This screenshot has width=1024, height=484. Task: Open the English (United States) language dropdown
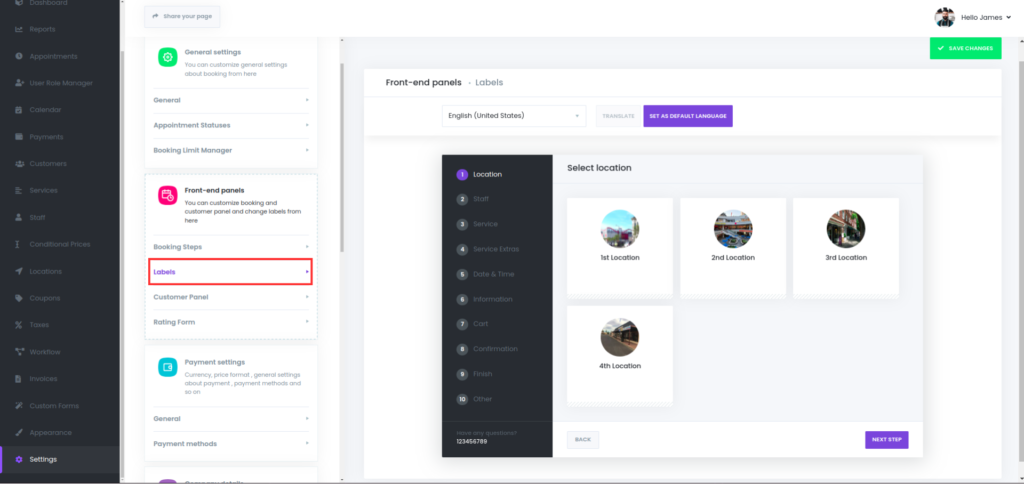pos(514,116)
